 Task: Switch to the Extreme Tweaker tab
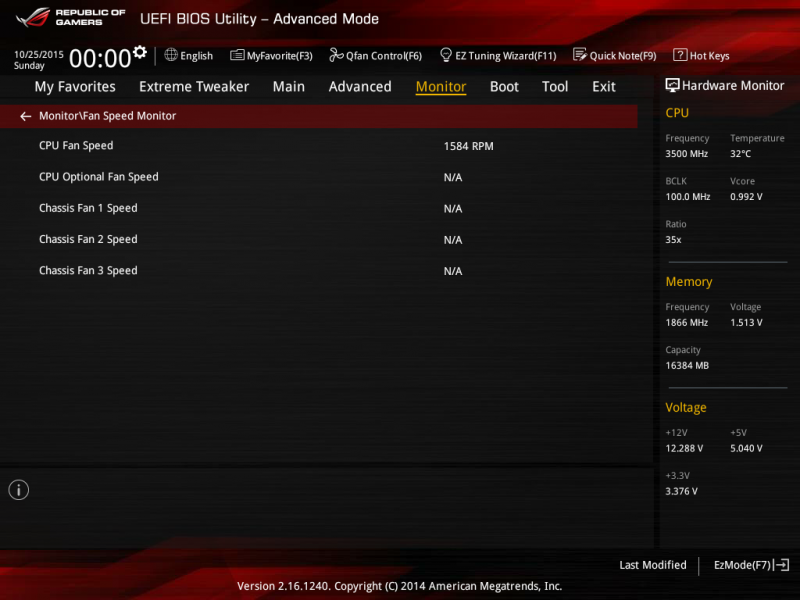(x=194, y=87)
